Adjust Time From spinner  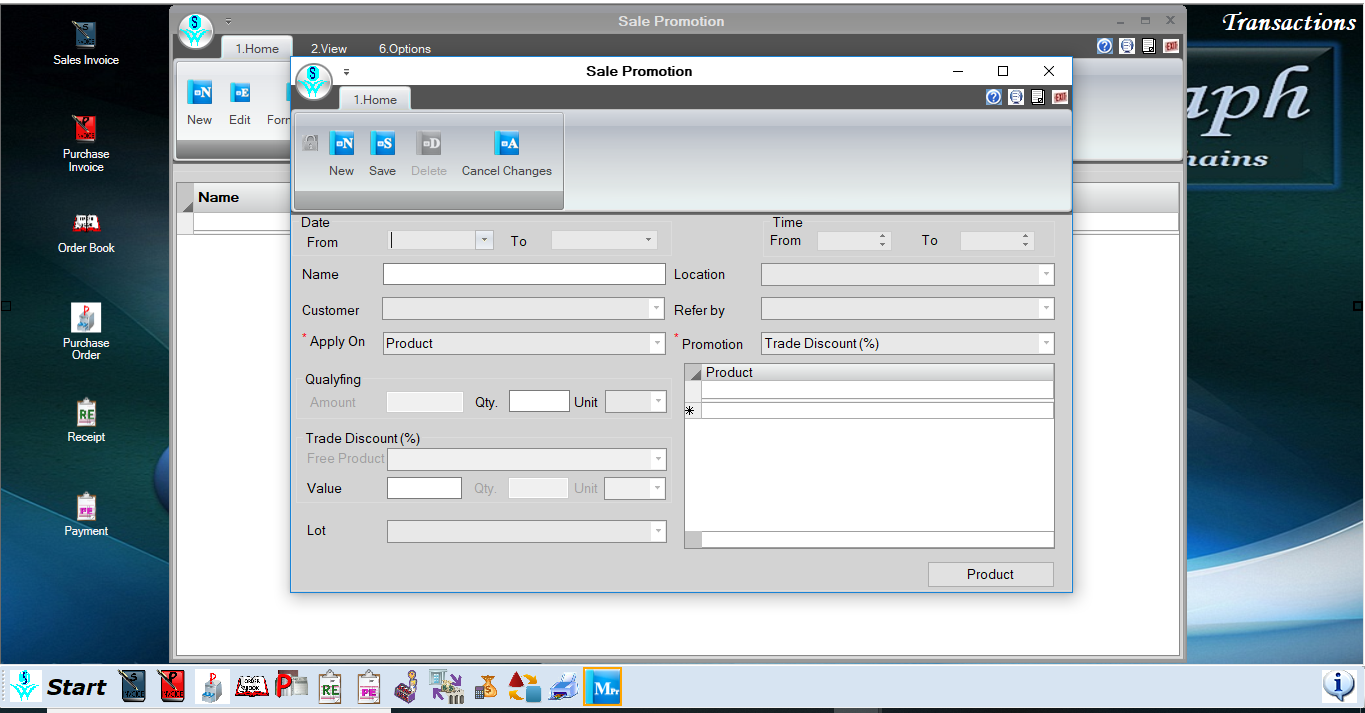click(883, 240)
